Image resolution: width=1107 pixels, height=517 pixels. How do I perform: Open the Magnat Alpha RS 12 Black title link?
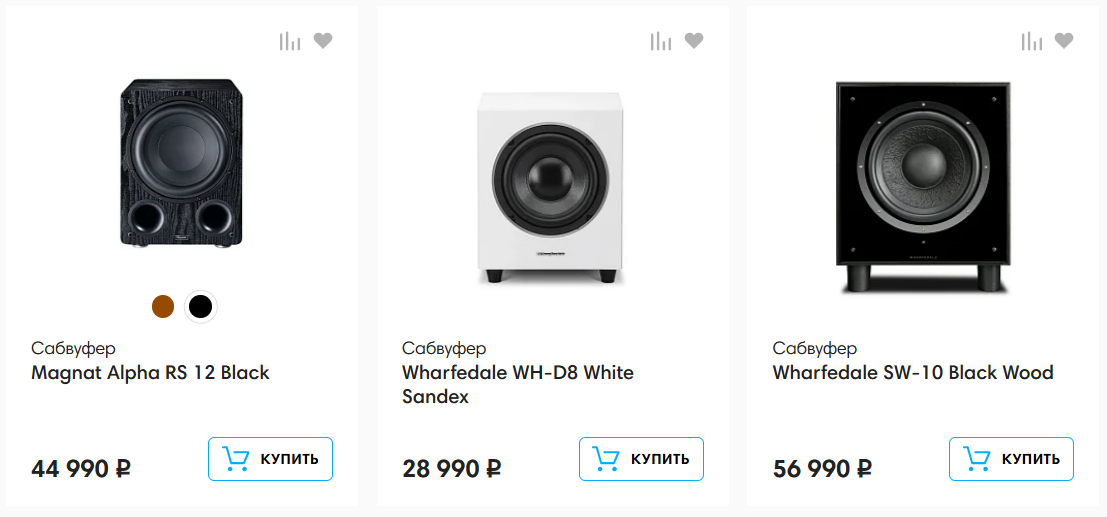(x=150, y=373)
